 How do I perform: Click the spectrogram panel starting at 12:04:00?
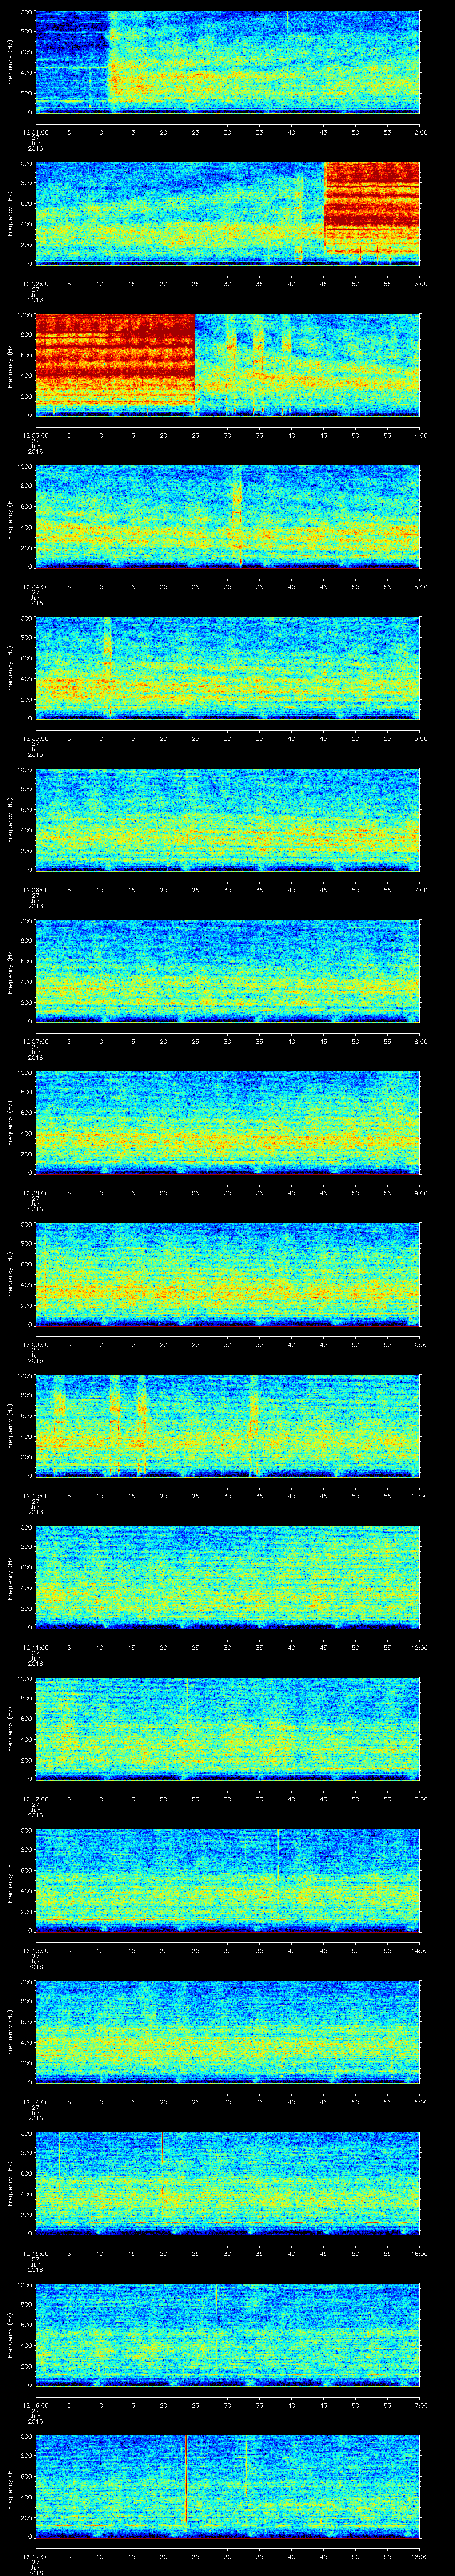click(227, 516)
